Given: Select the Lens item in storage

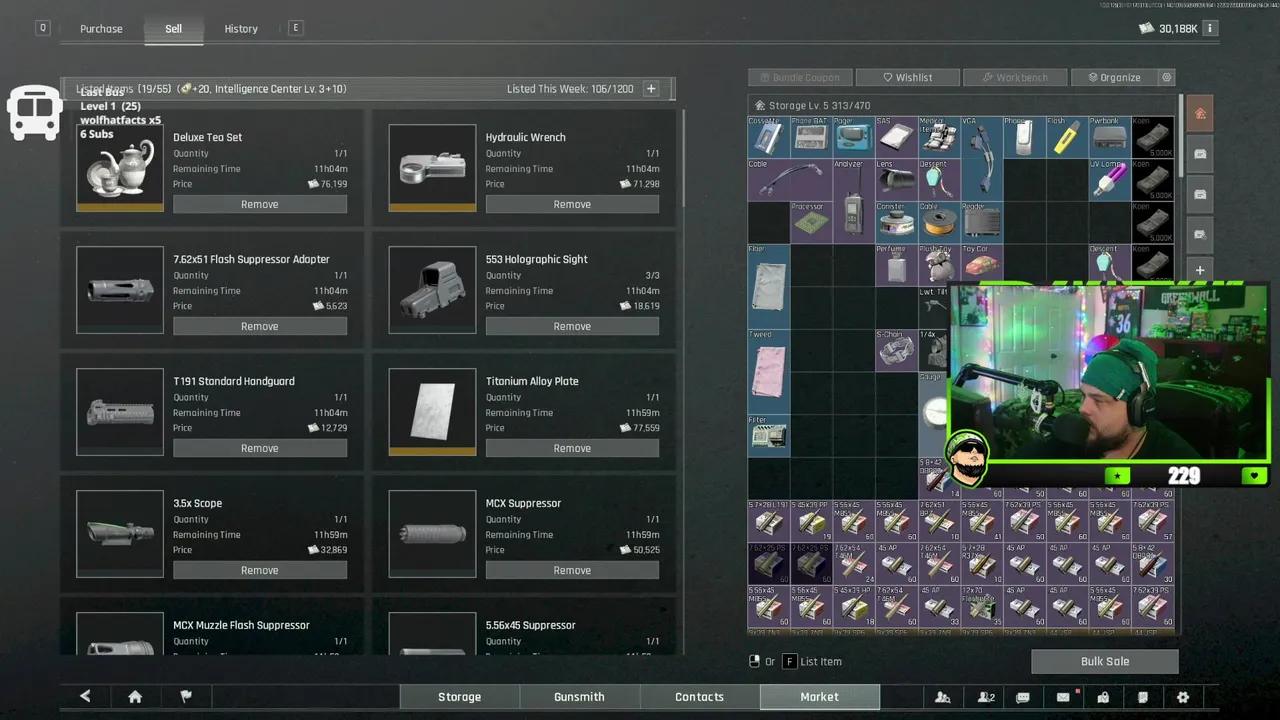Looking at the screenshot, I should (x=896, y=180).
